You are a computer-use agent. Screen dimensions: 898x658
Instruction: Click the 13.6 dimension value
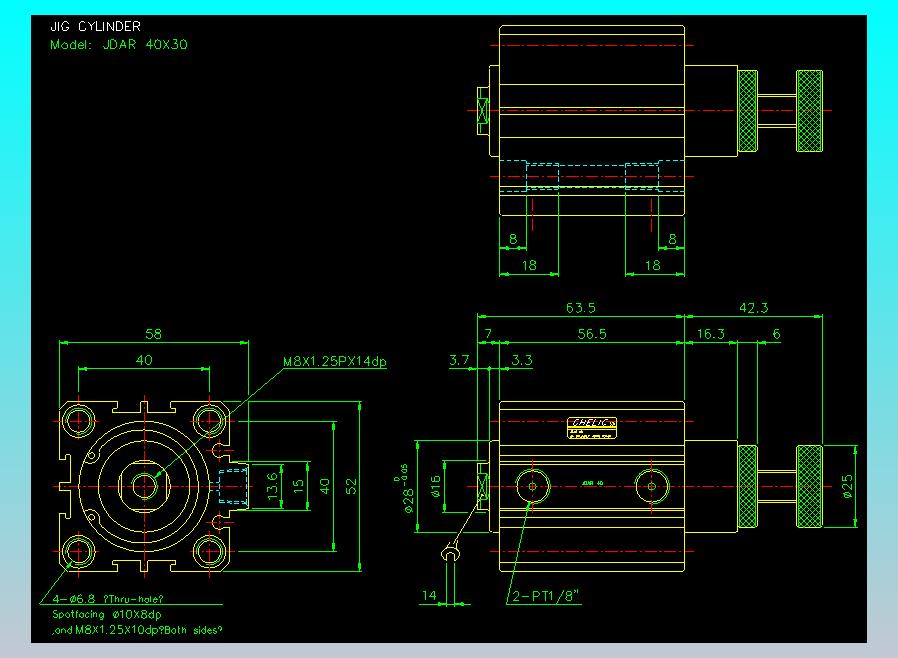[273, 486]
